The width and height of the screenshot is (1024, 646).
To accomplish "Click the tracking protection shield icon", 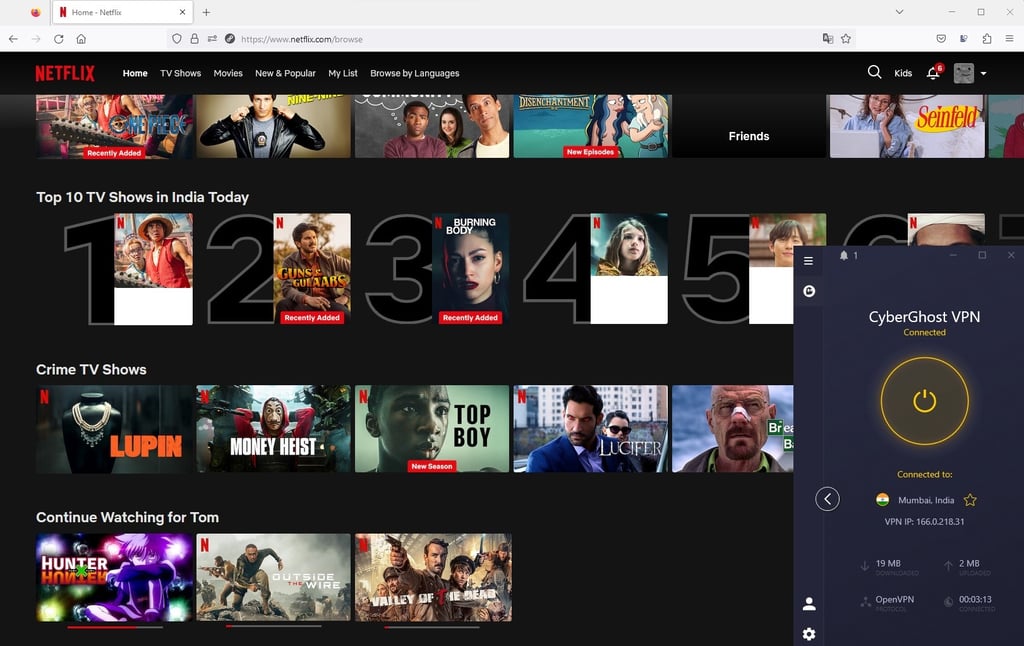I will click(176, 39).
